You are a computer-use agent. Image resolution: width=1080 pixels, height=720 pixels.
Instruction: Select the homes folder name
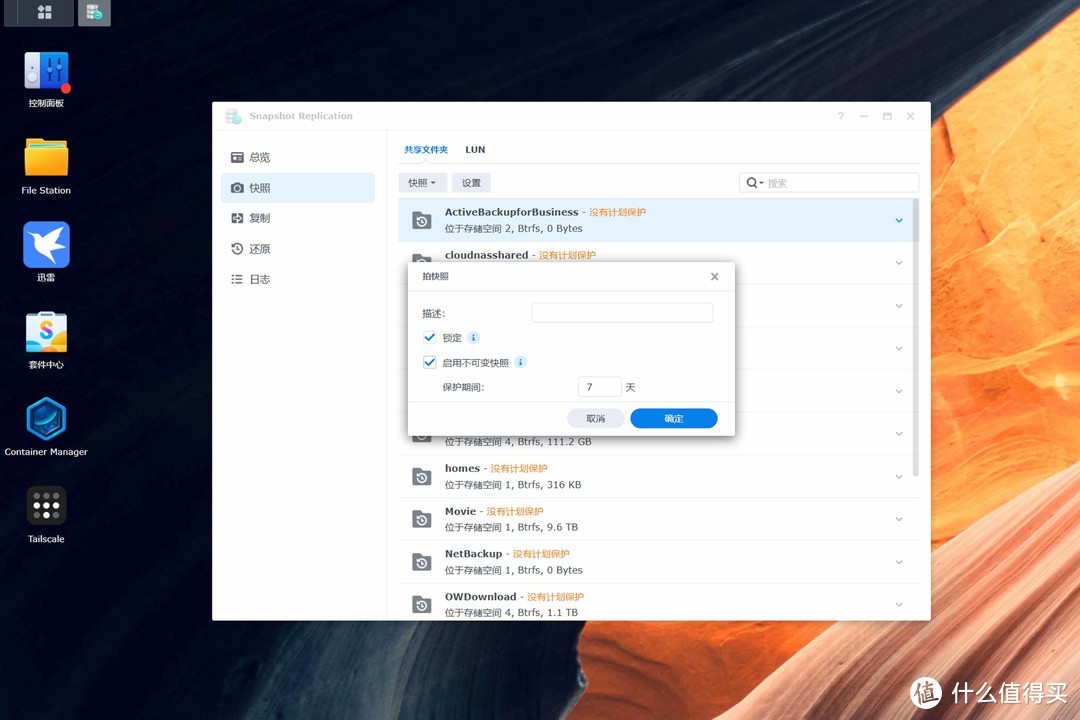tap(462, 469)
